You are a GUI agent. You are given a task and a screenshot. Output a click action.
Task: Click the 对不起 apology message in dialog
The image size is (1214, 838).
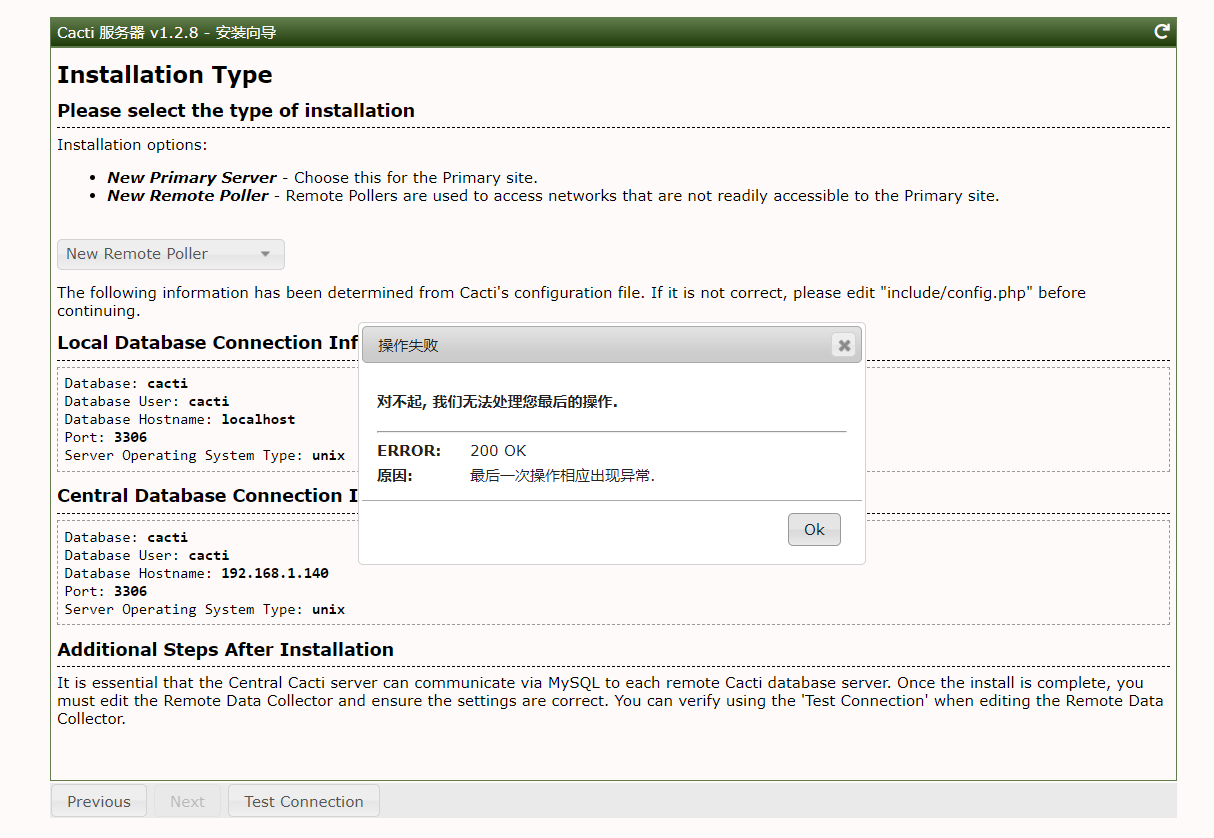tap(497, 402)
